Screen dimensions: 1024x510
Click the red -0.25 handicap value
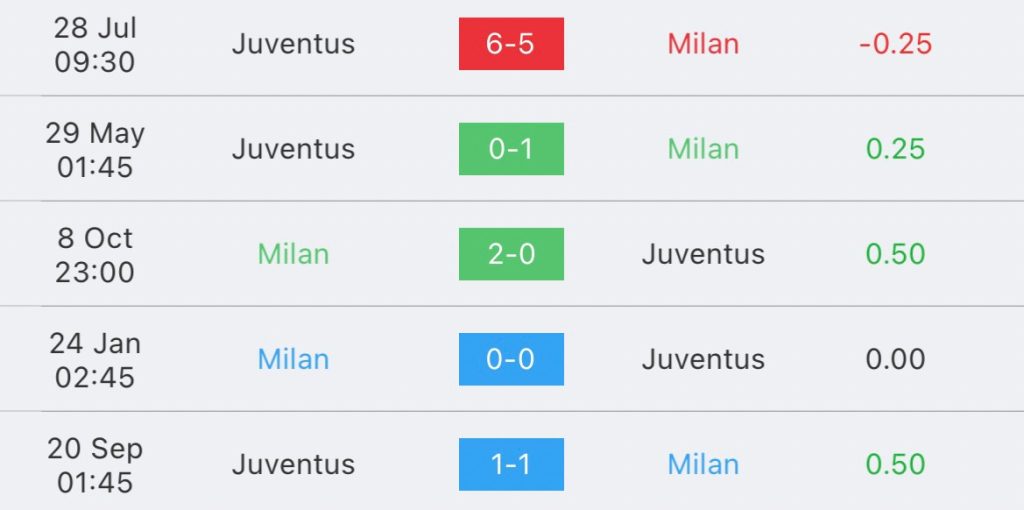(x=895, y=44)
